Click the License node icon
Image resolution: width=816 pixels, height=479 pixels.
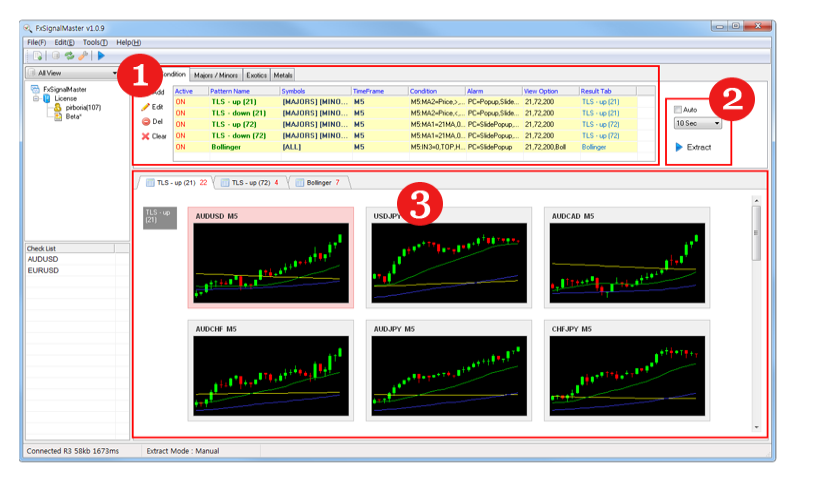(x=47, y=98)
